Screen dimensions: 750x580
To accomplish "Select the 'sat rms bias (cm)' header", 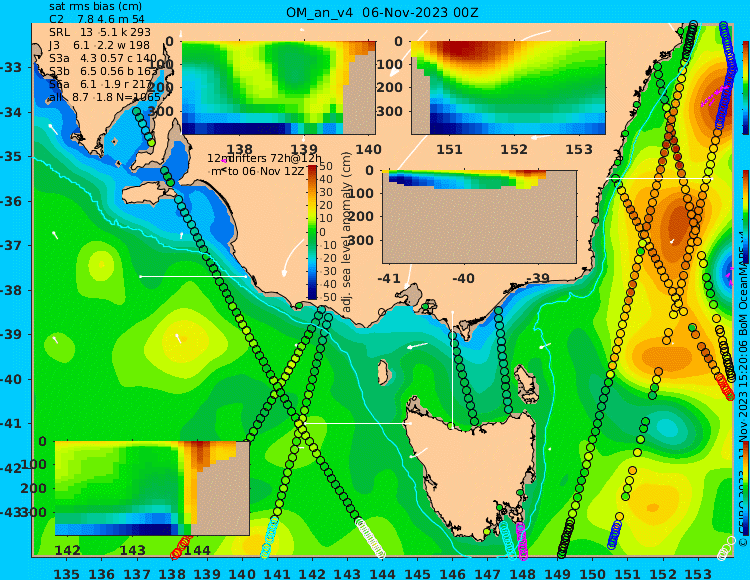I will pyautogui.click(x=95, y=7).
